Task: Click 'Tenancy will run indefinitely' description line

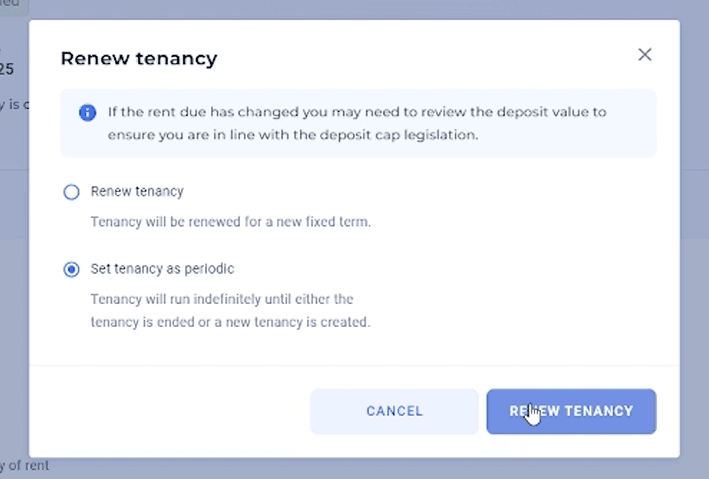Action: click(222, 299)
